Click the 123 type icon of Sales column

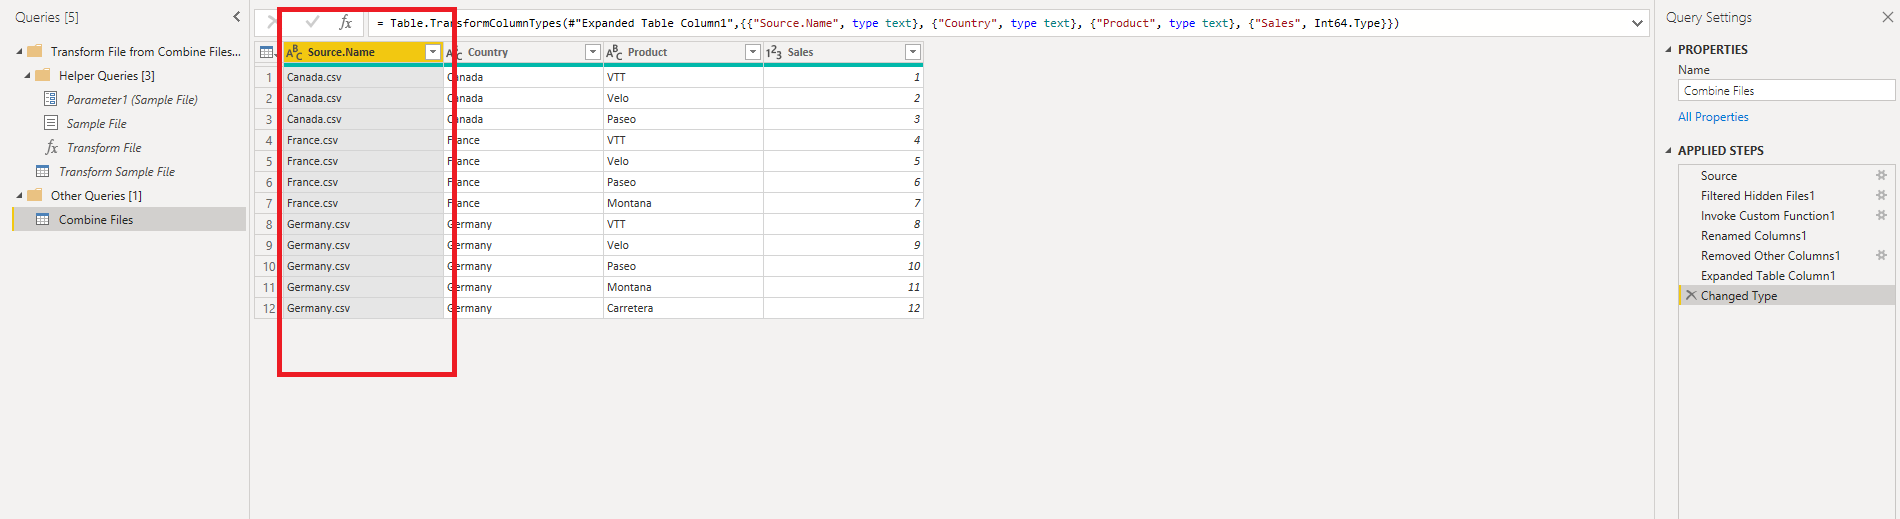coord(774,52)
